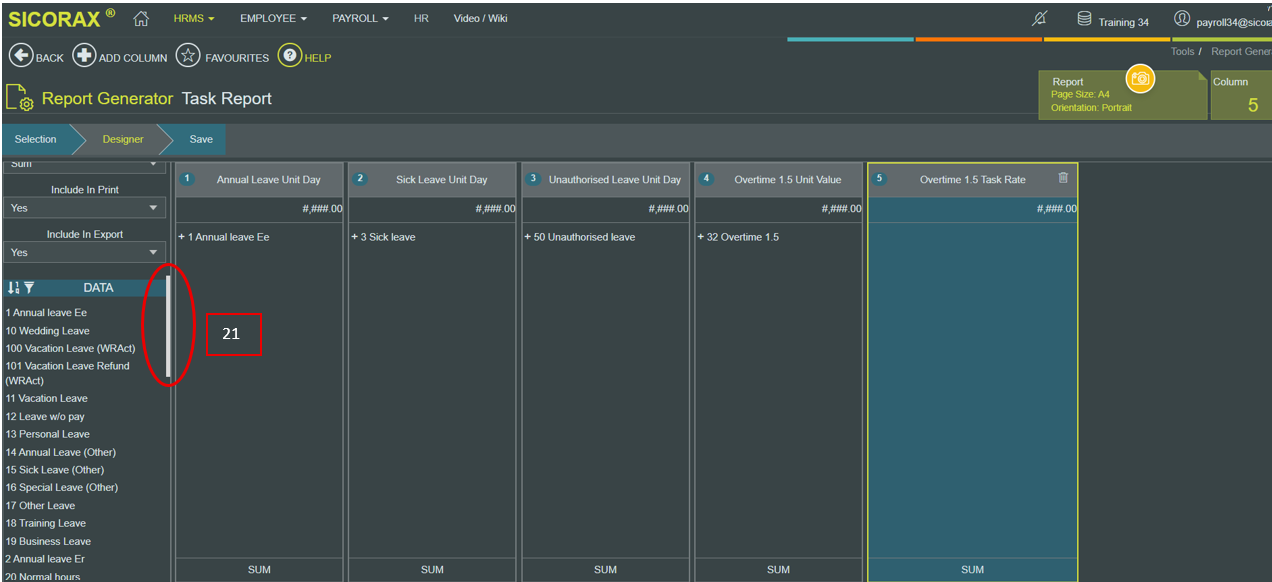Click the Report Generator page icon

(x=21, y=98)
